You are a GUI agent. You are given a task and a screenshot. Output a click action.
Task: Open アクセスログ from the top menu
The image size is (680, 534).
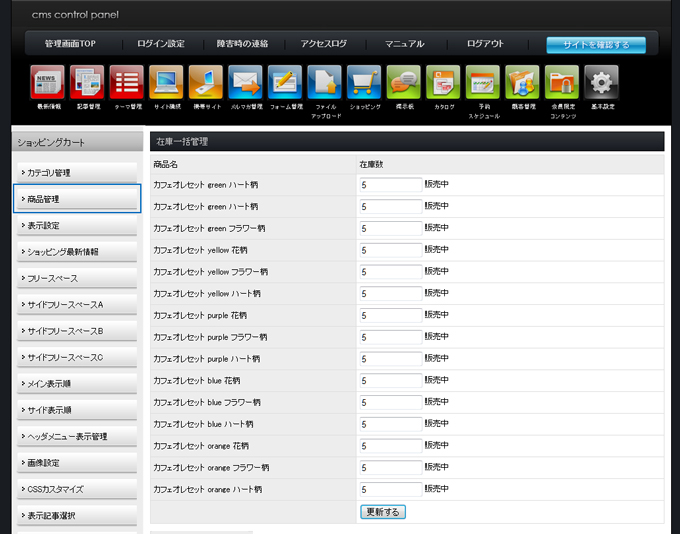pos(324,44)
